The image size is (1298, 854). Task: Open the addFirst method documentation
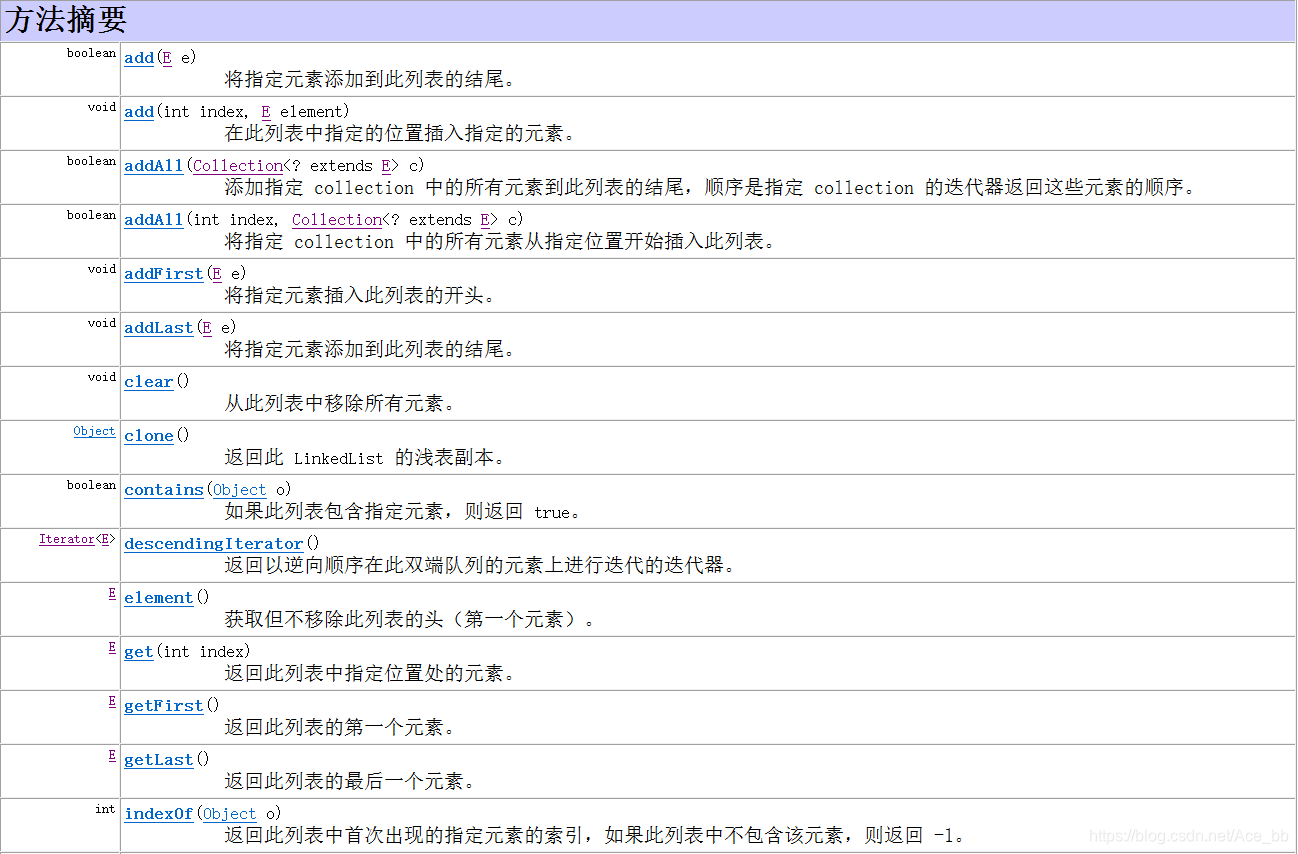(x=163, y=274)
